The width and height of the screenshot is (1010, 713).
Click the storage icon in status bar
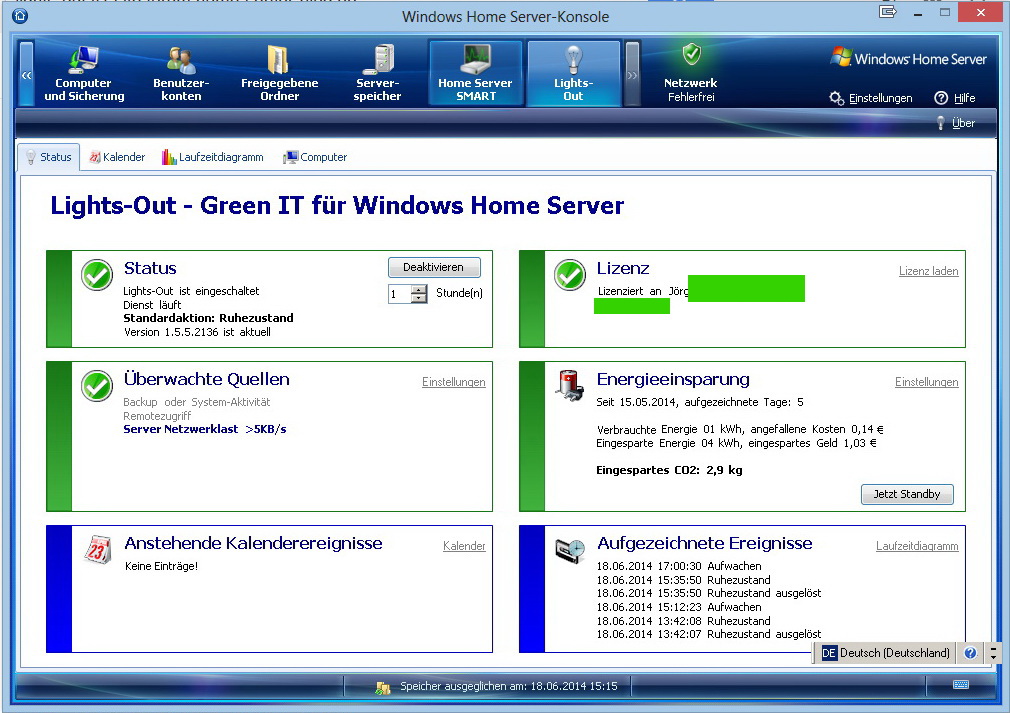383,688
